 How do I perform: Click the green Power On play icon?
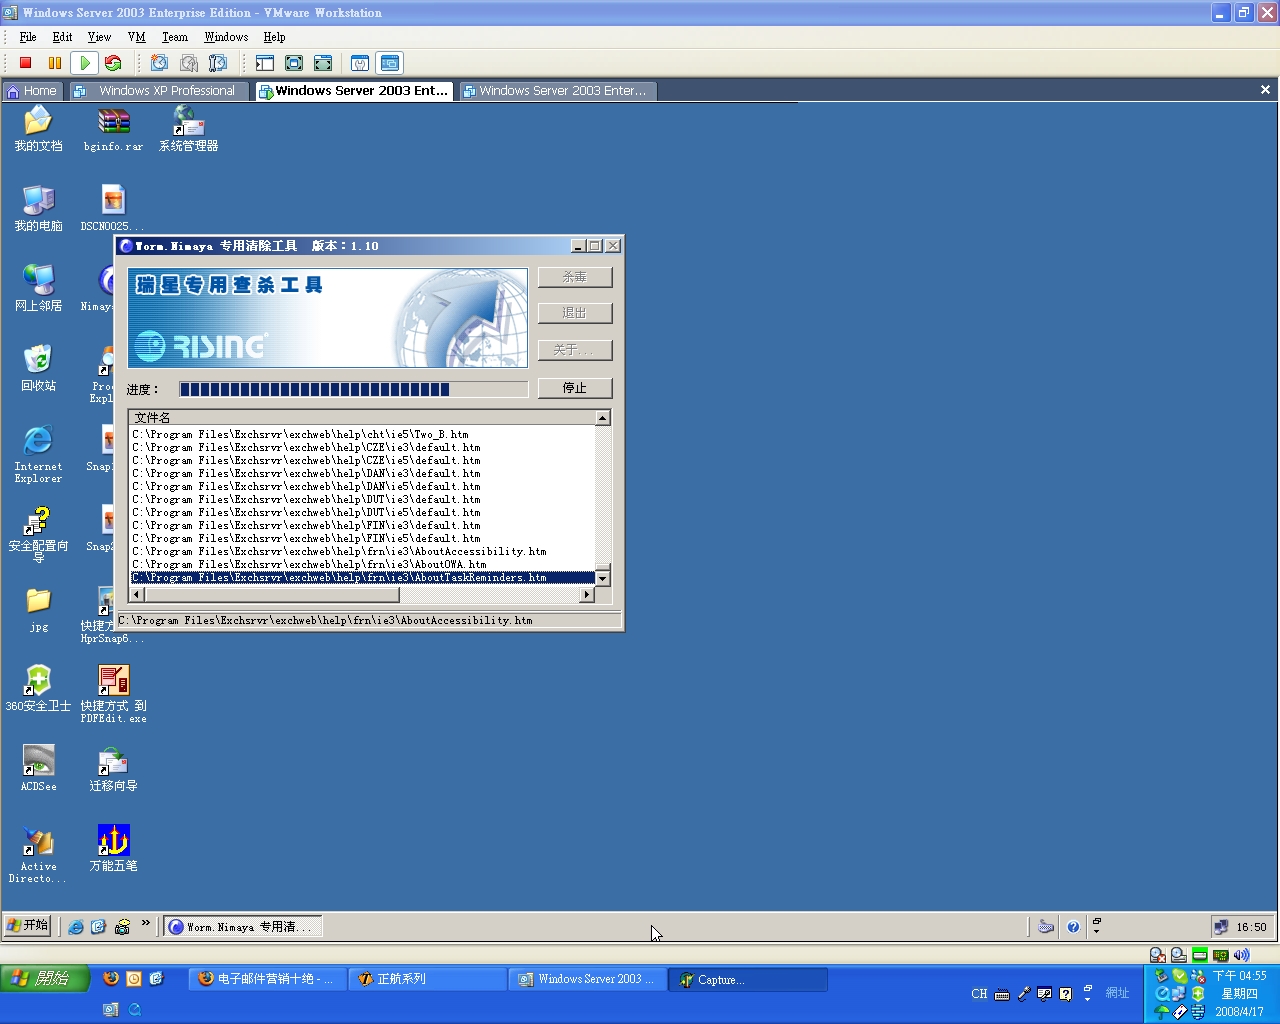[85, 63]
